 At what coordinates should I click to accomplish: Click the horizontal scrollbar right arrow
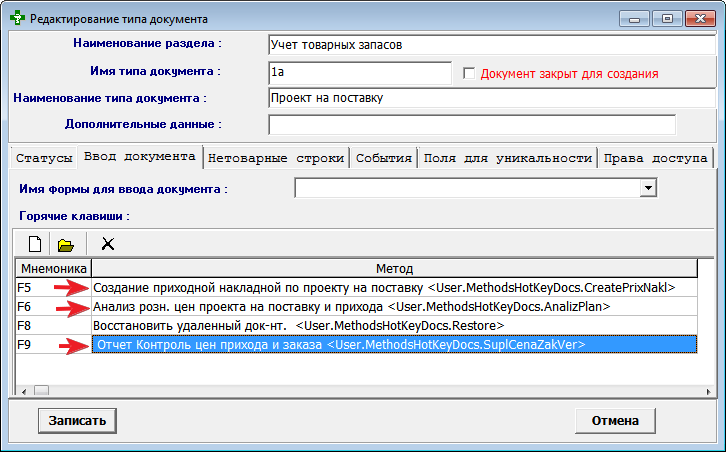click(x=708, y=391)
